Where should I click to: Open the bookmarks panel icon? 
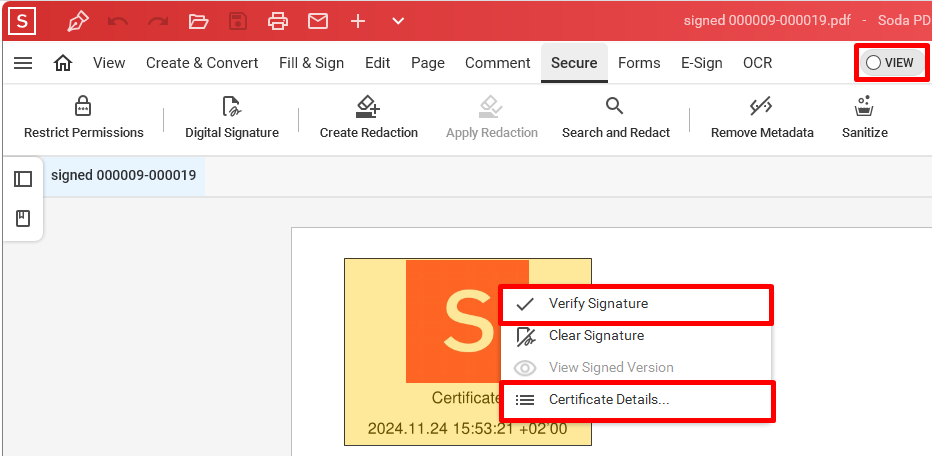tap(23, 219)
